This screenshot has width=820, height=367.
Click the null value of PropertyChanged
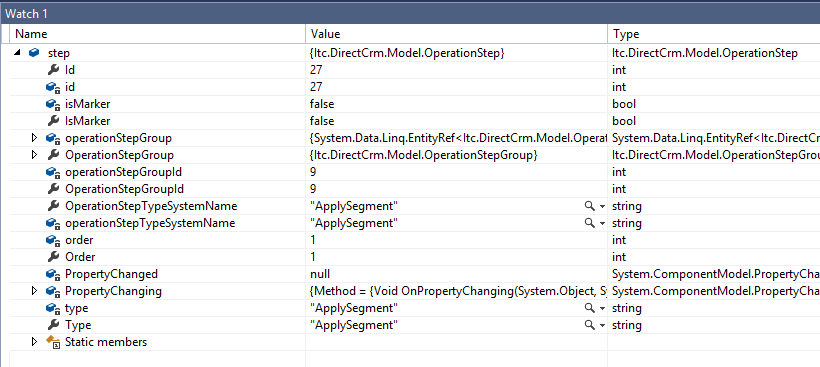320,274
